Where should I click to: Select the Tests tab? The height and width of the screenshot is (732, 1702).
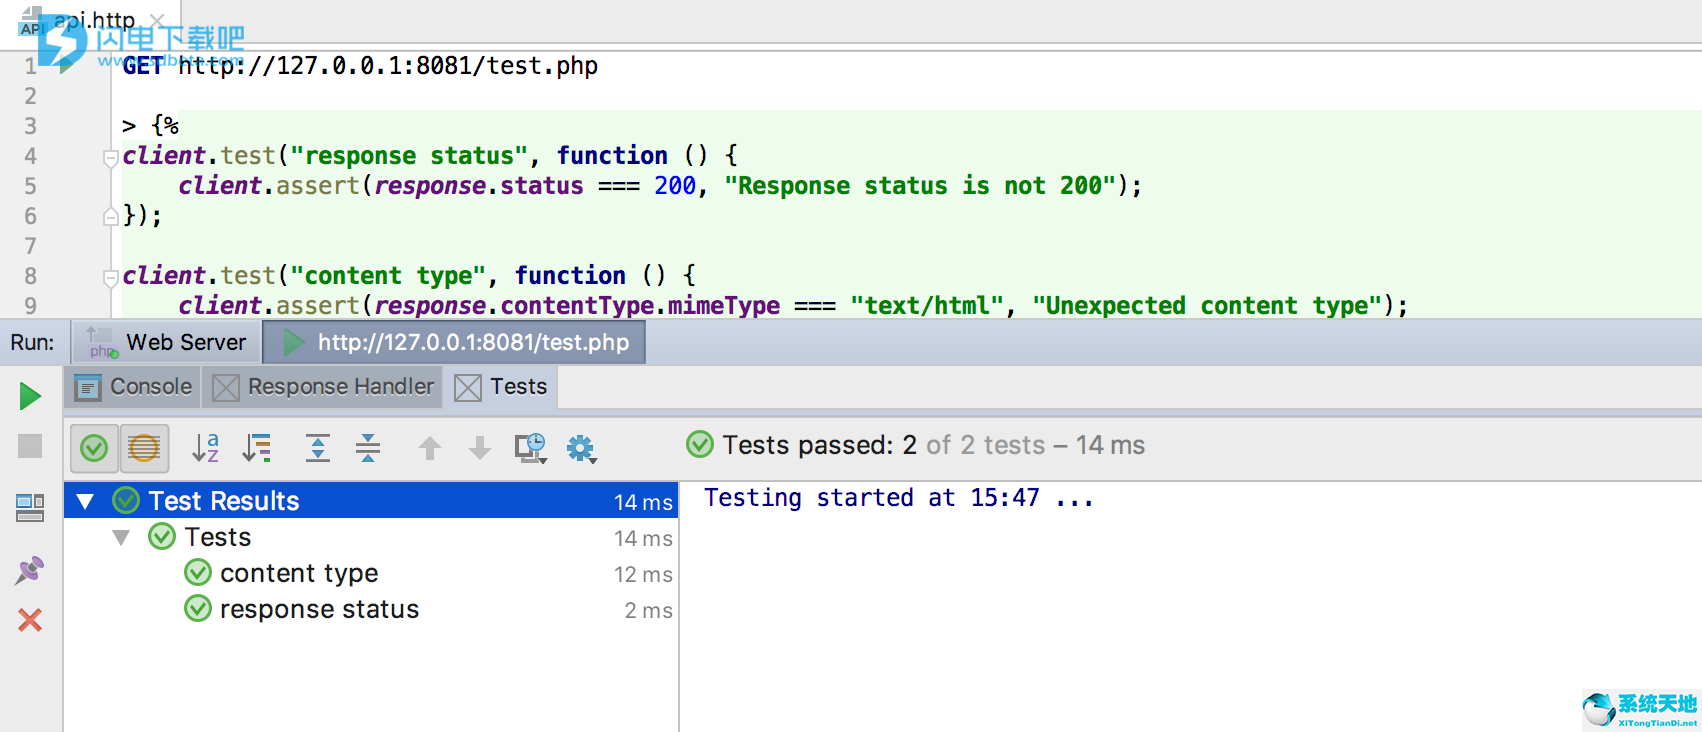tap(501, 387)
